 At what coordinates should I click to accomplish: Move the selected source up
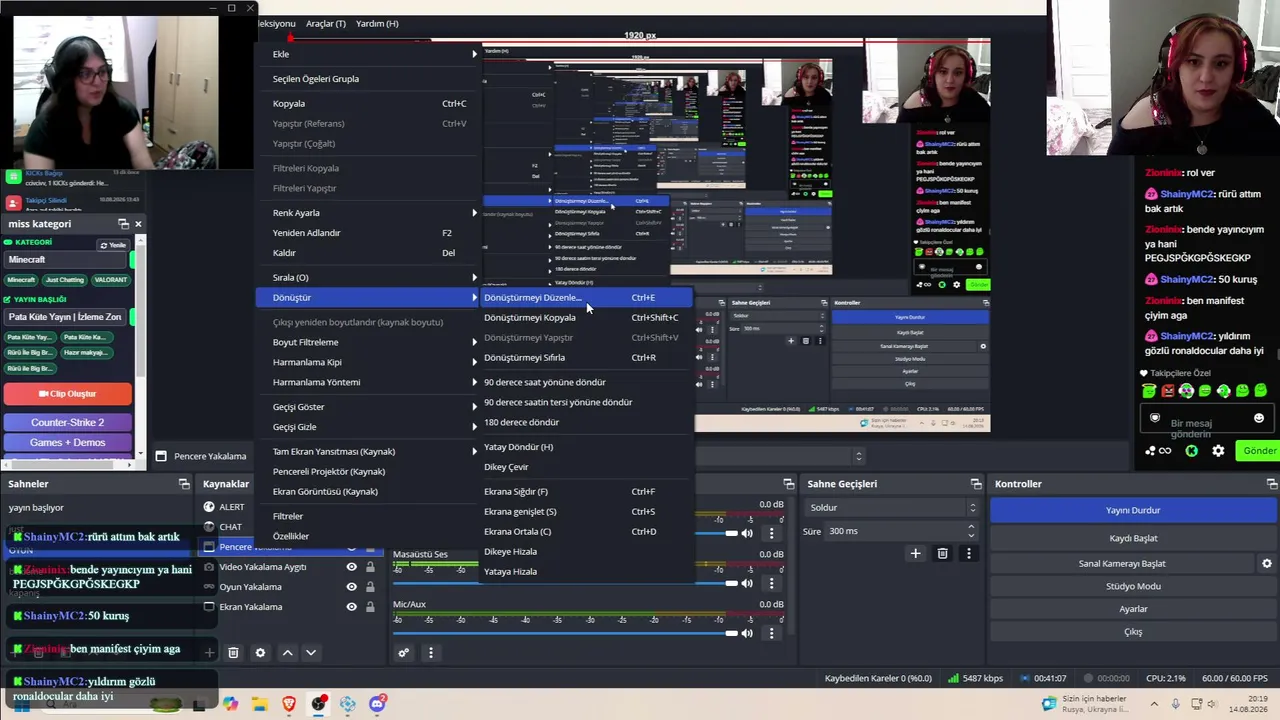(287, 653)
